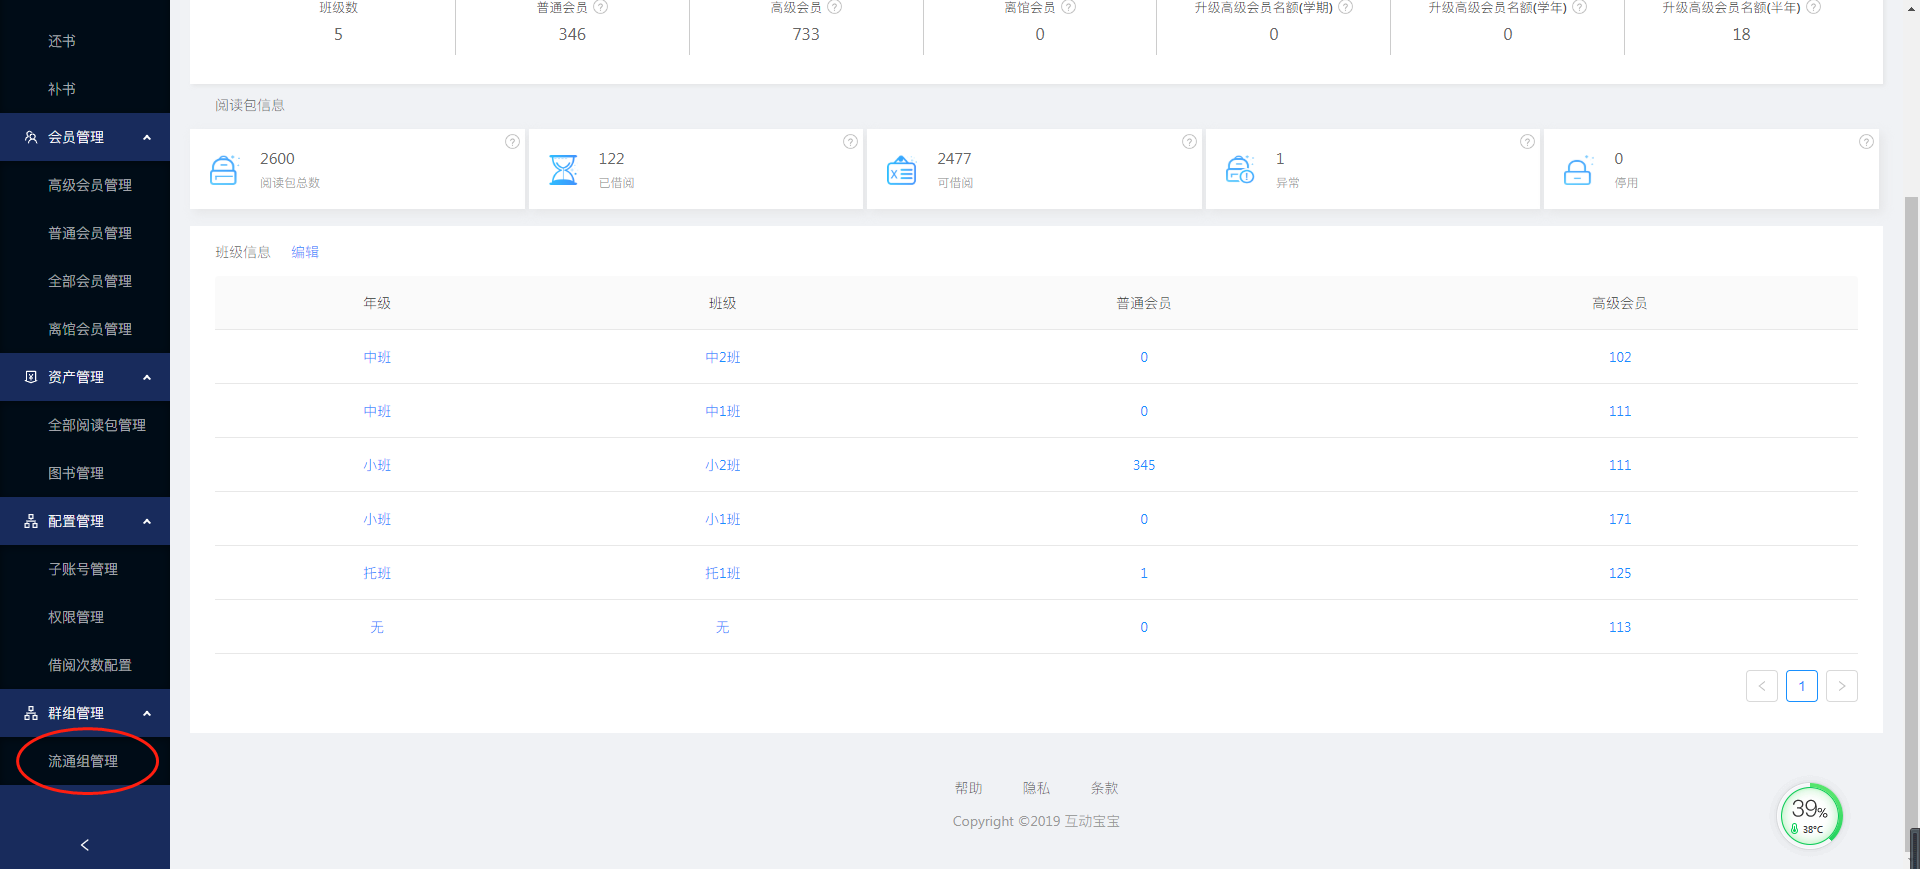Click help icon on 可借阅 card
The image size is (1920, 869).
1189,142
